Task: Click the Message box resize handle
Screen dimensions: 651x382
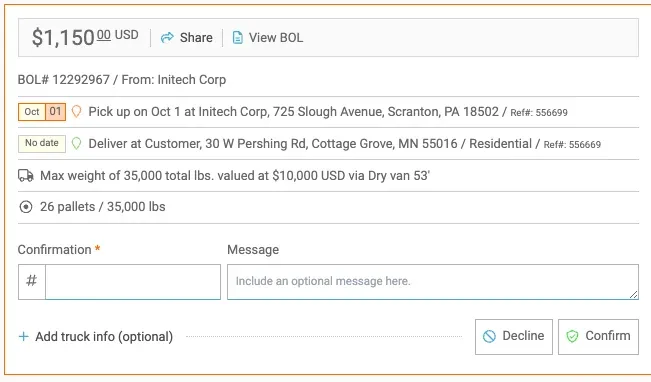Action: (x=633, y=294)
